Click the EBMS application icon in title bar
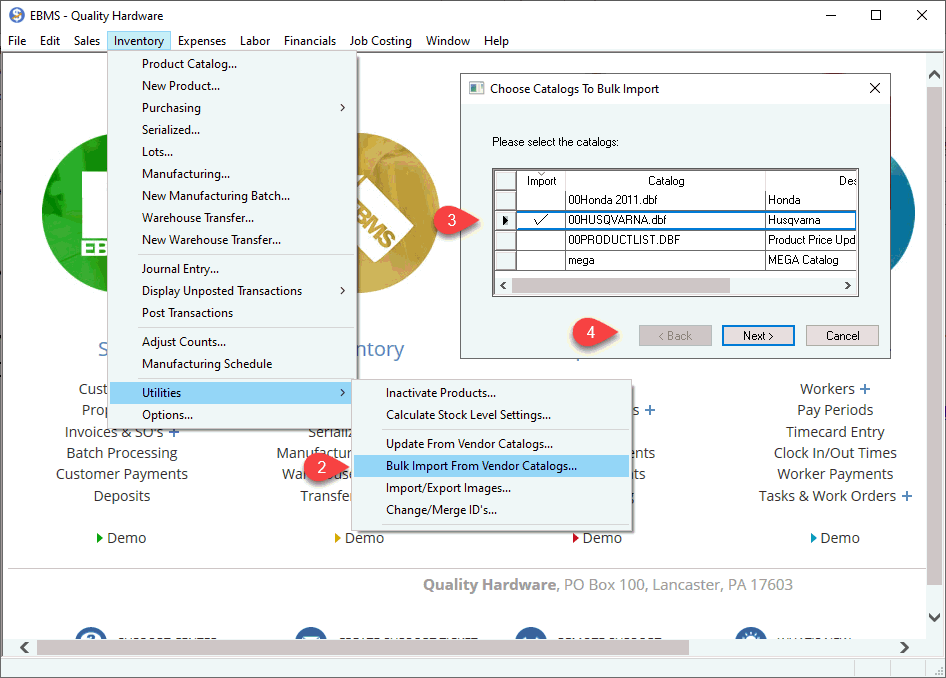The height and width of the screenshot is (678, 946). (x=16, y=15)
